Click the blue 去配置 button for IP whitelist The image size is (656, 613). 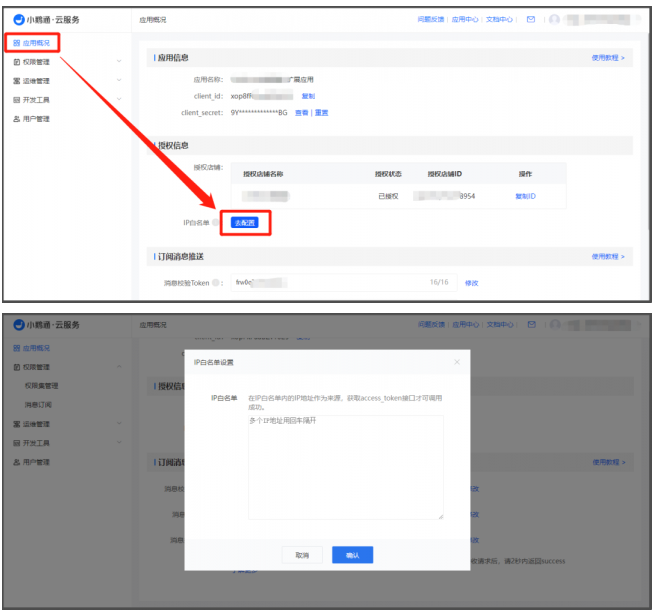pyautogui.click(x=244, y=222)
